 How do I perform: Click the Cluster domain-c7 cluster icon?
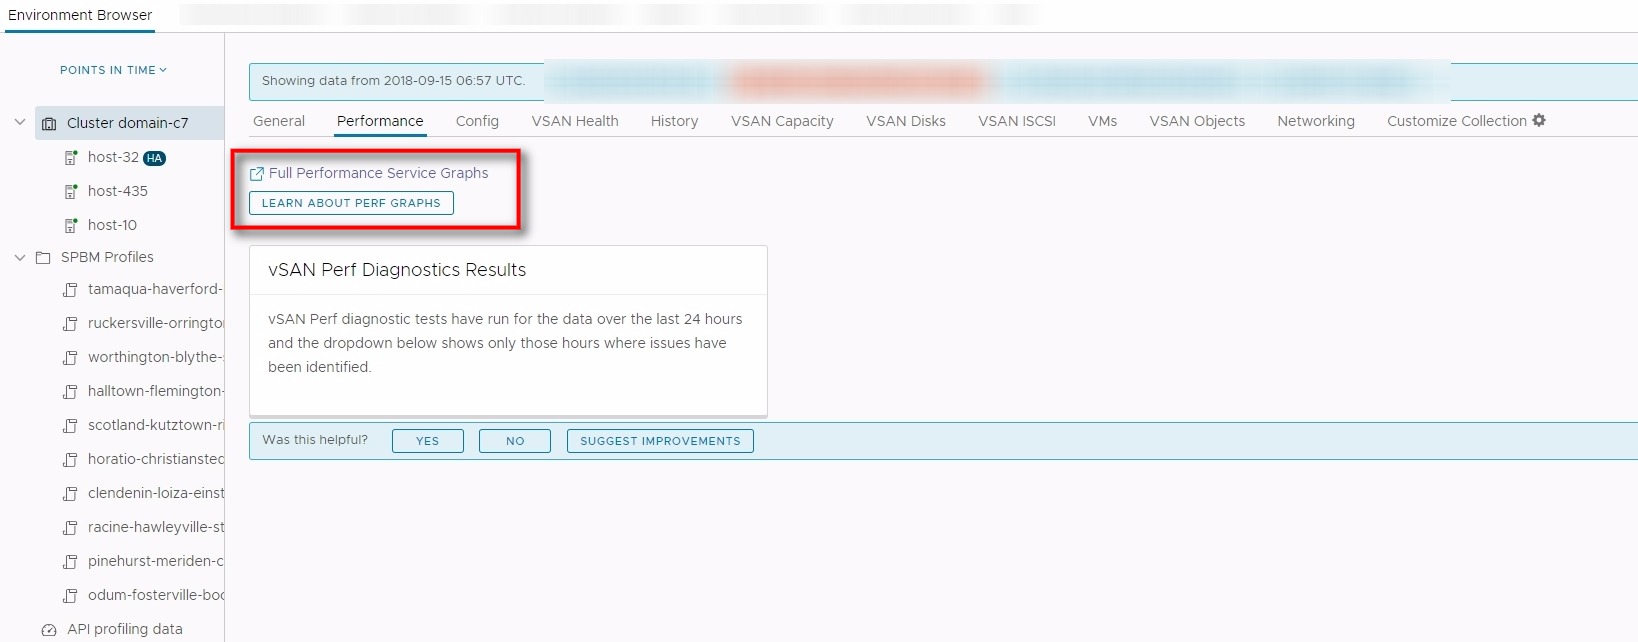[49, 124]
